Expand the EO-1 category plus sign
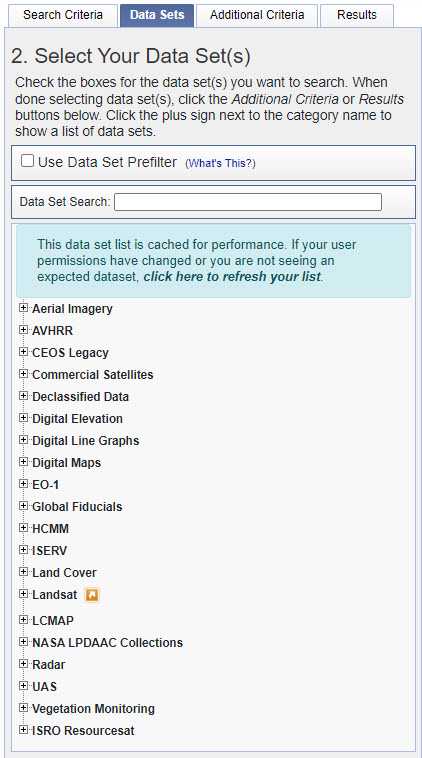The width and height of the screenshot is (422, 758). [23, 484]
